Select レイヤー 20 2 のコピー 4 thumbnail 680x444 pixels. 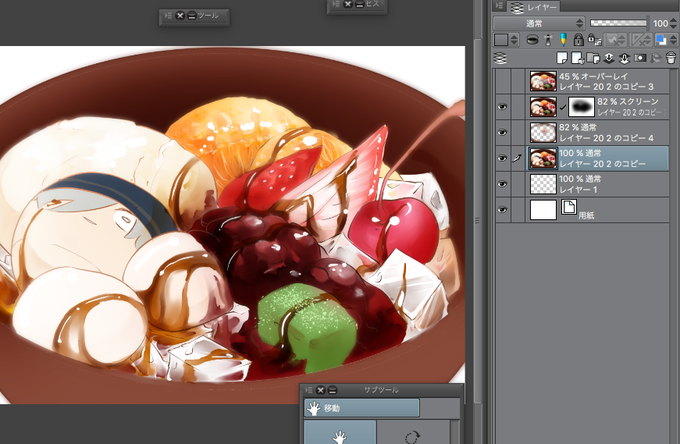(x=543, y=132)
